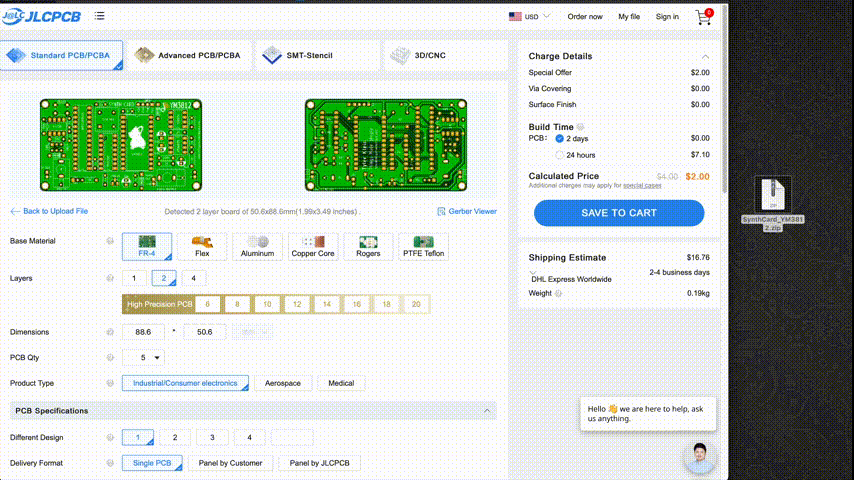This screenshot has width=854, height=480.
Task: Click the 88.6 dimension input field
Action: point(143,332)
